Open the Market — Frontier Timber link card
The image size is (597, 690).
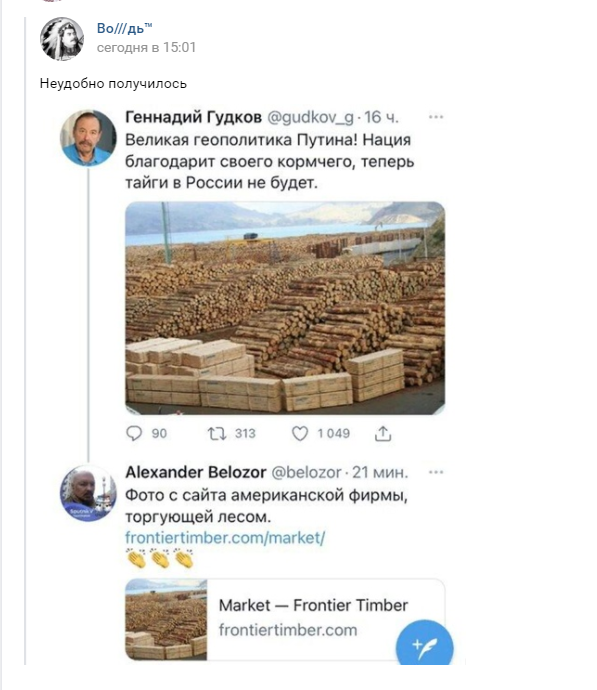(x=285, y=620)
